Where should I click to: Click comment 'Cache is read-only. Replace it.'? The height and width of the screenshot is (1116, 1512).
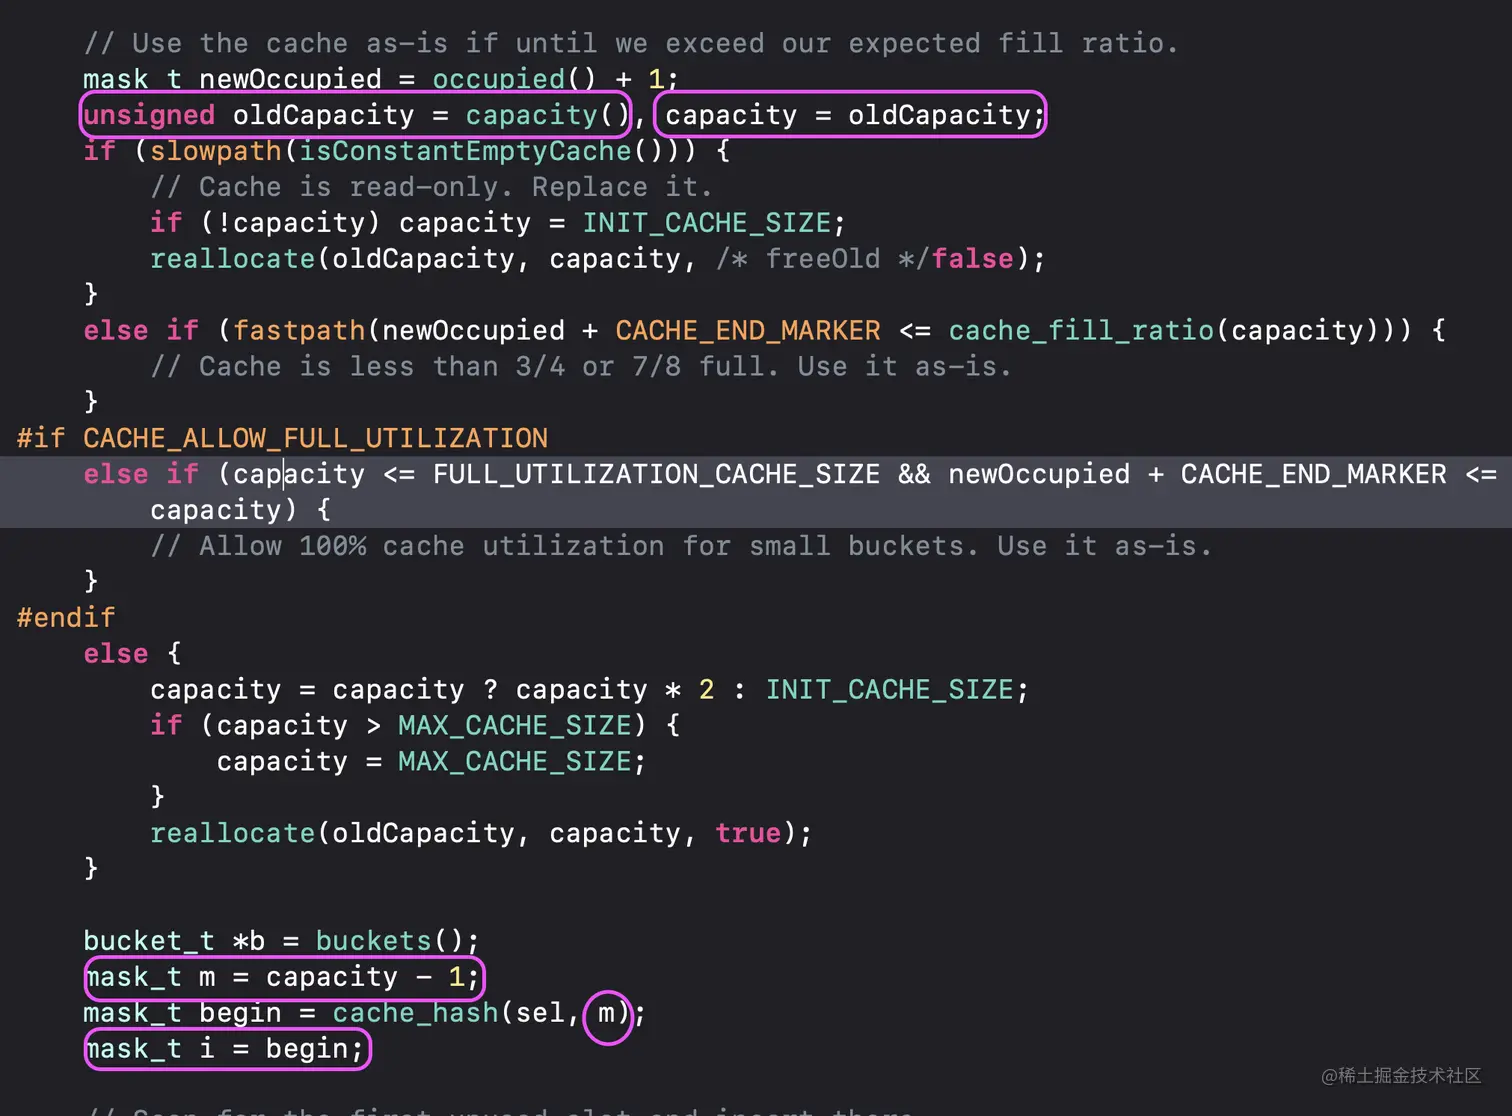[431, 187]
